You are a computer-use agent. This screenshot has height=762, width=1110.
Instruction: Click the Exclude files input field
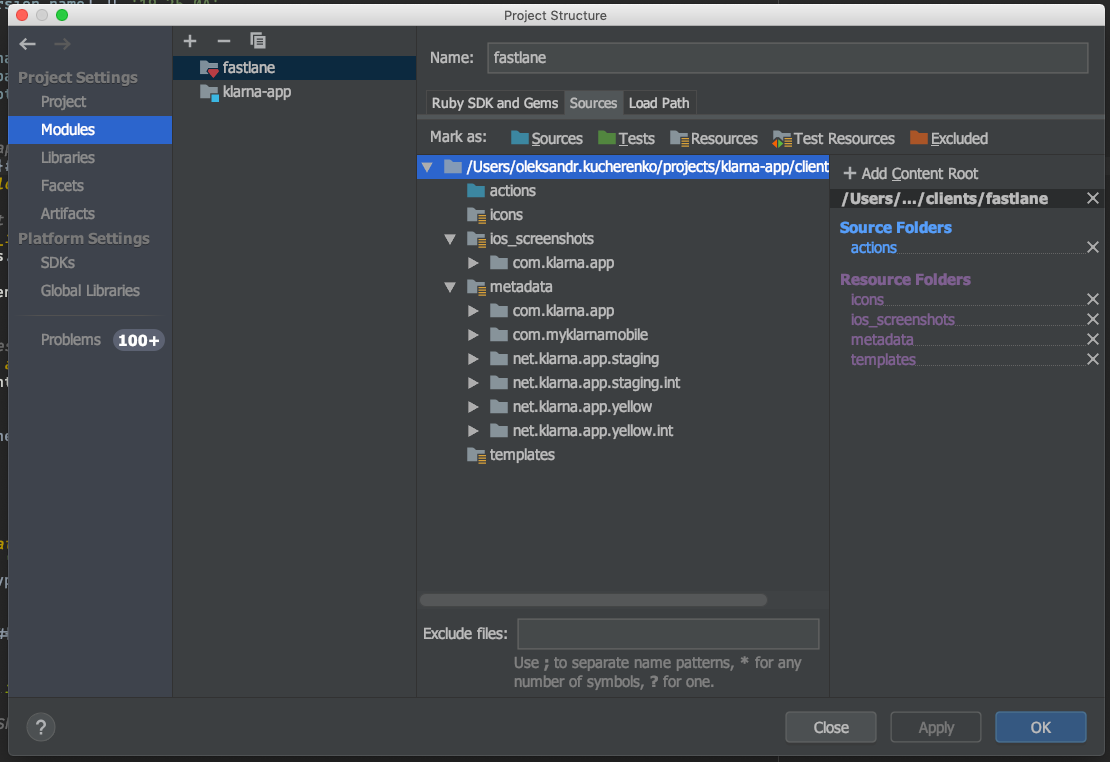point(667,633)
